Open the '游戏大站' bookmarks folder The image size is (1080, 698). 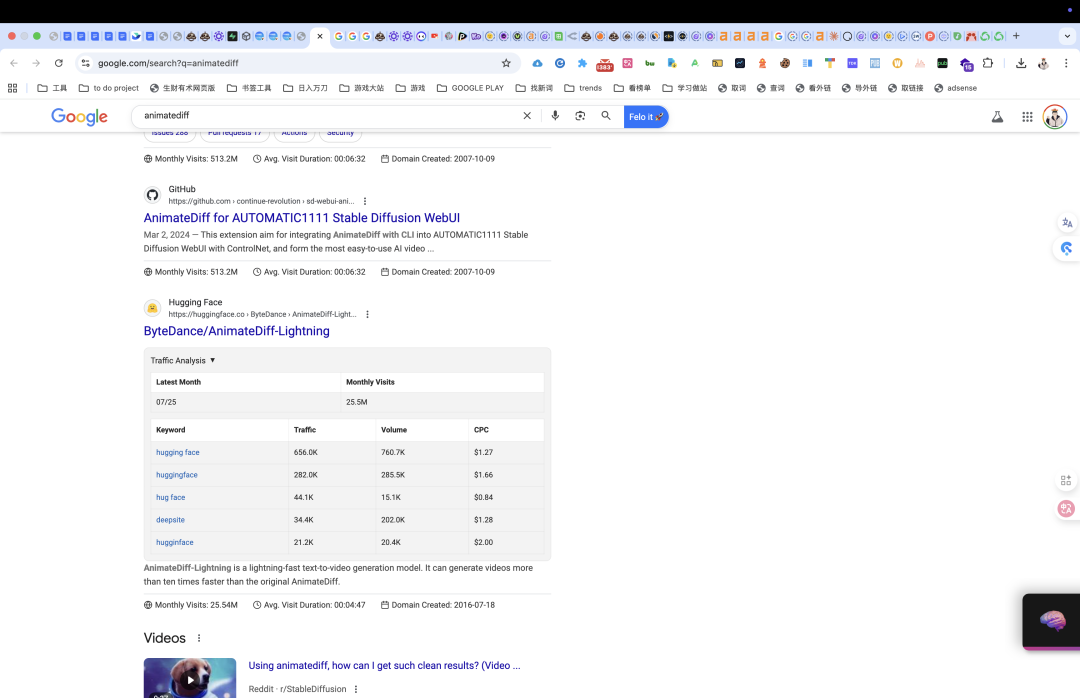[362, 88]
